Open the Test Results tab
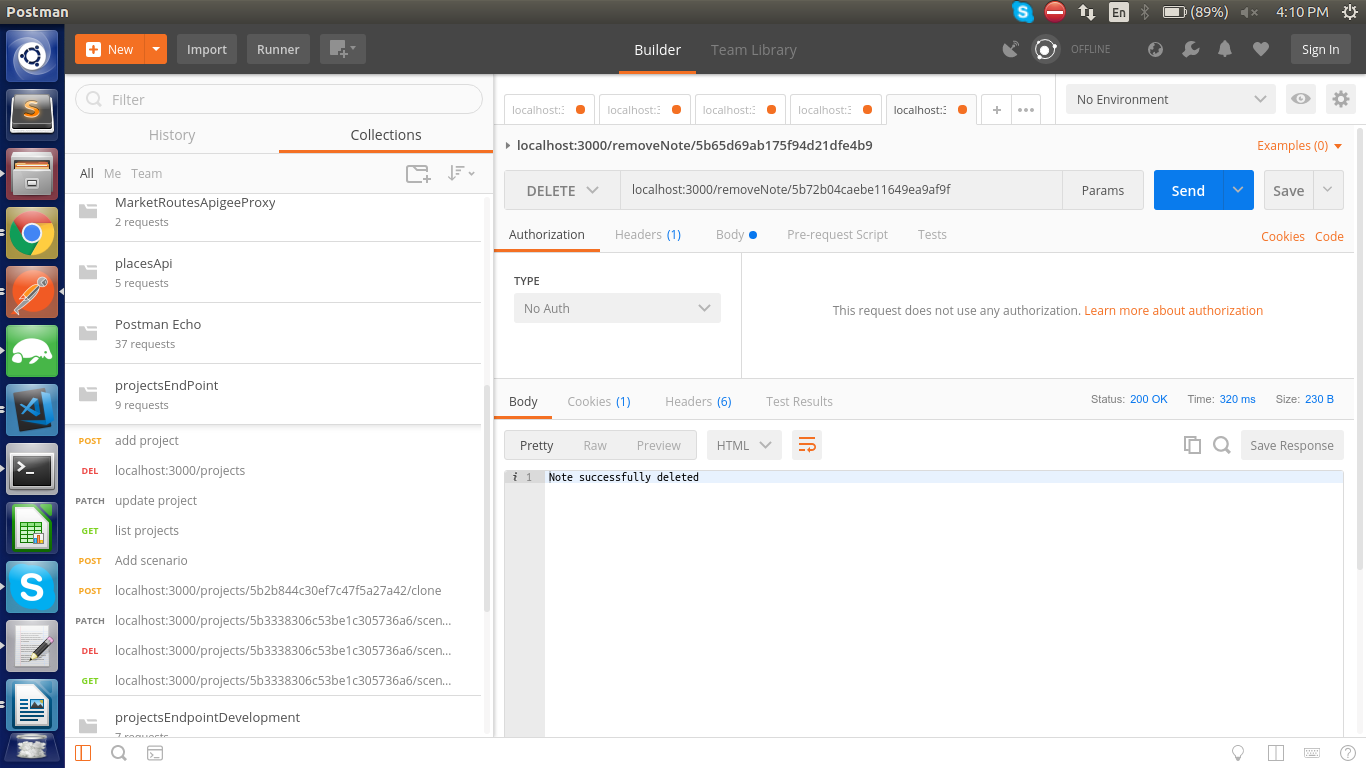1366x768 pixels. tap(799, 401)
